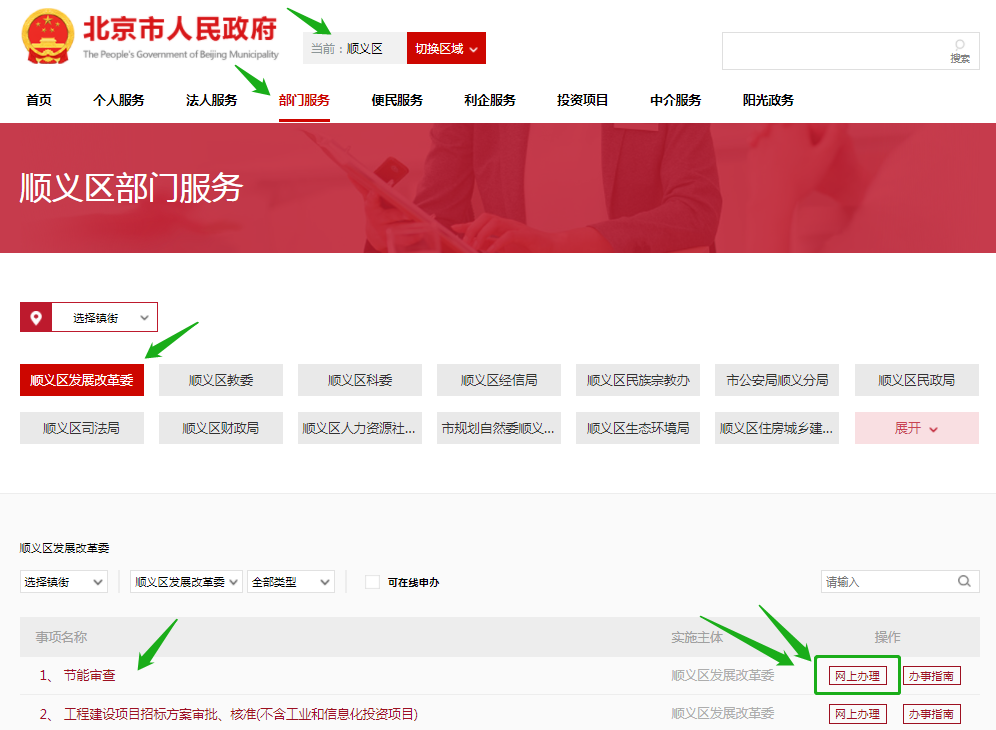
Task: Click the 请输入 search field
Action: [900, 581]
